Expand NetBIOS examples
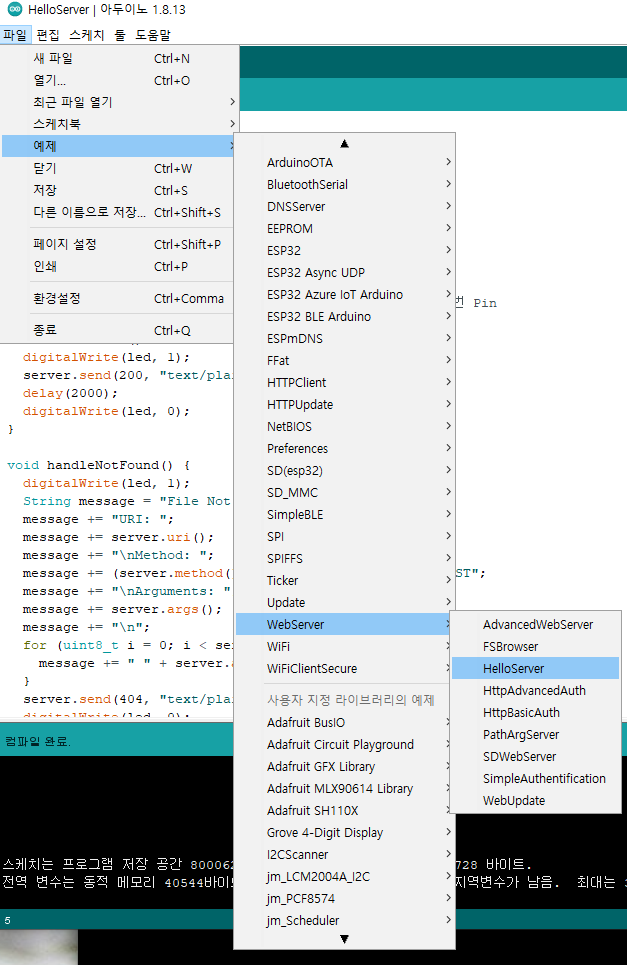The width and height of the screenshot is (627, 965). click(x=345, y=426)
